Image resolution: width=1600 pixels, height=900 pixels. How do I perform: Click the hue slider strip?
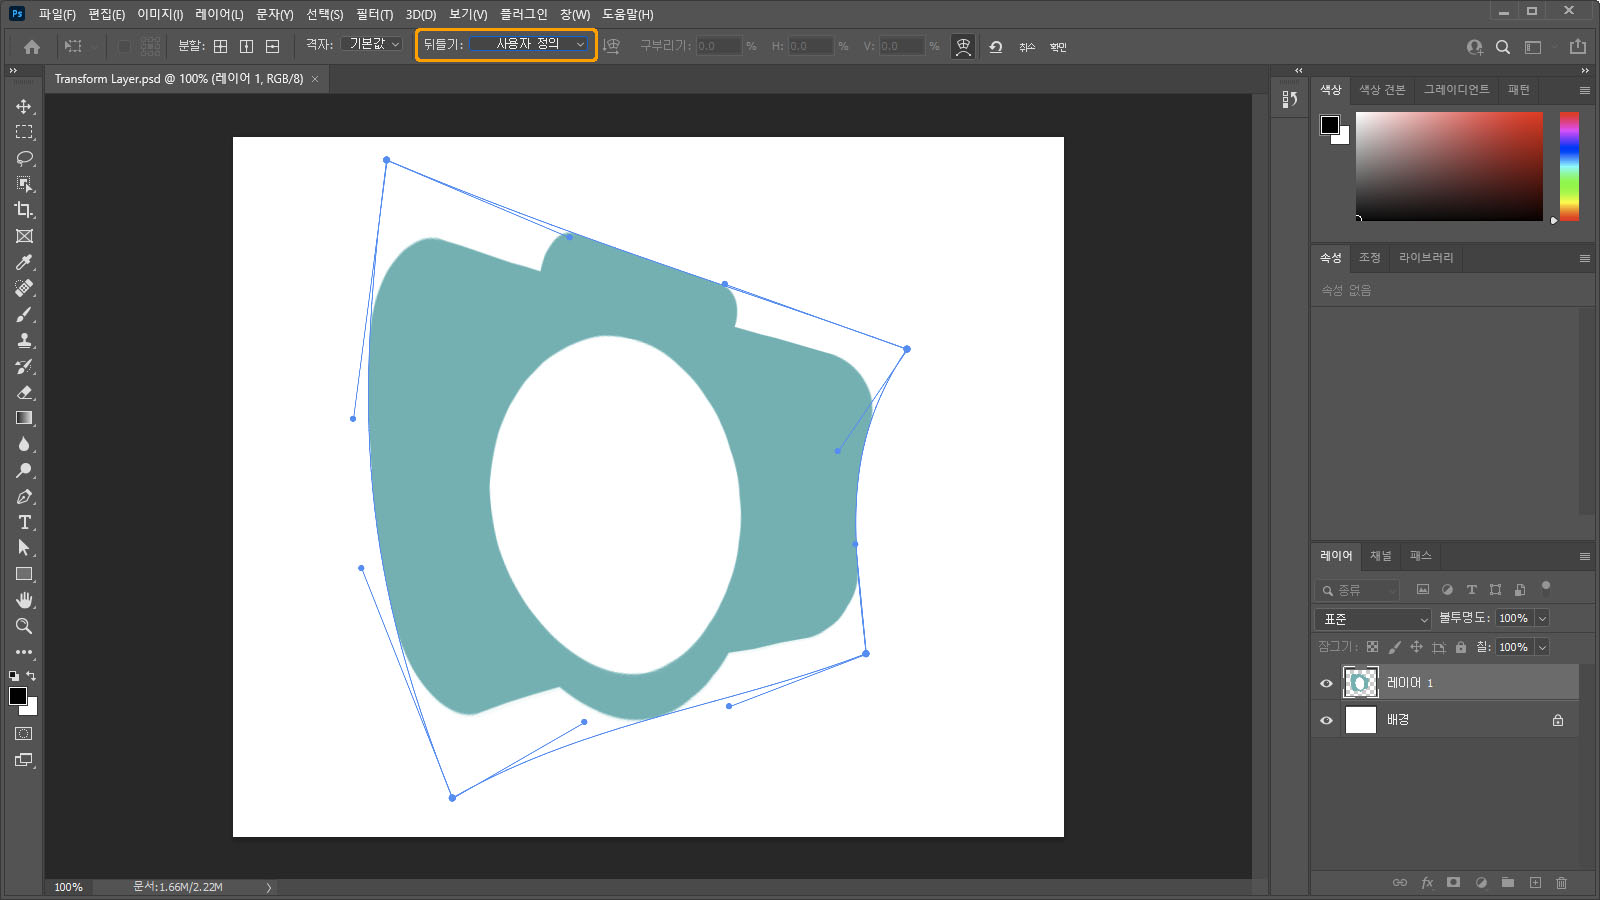click(1569, 166)
